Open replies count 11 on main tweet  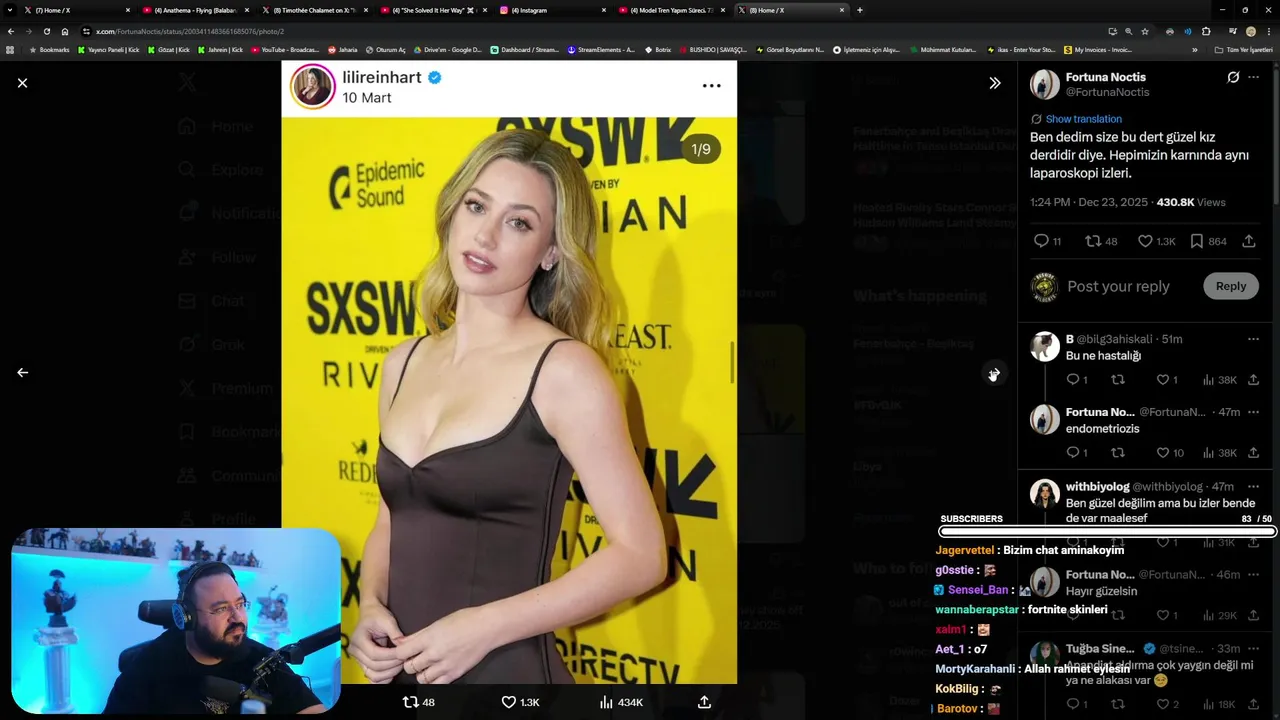[1047, 241]
